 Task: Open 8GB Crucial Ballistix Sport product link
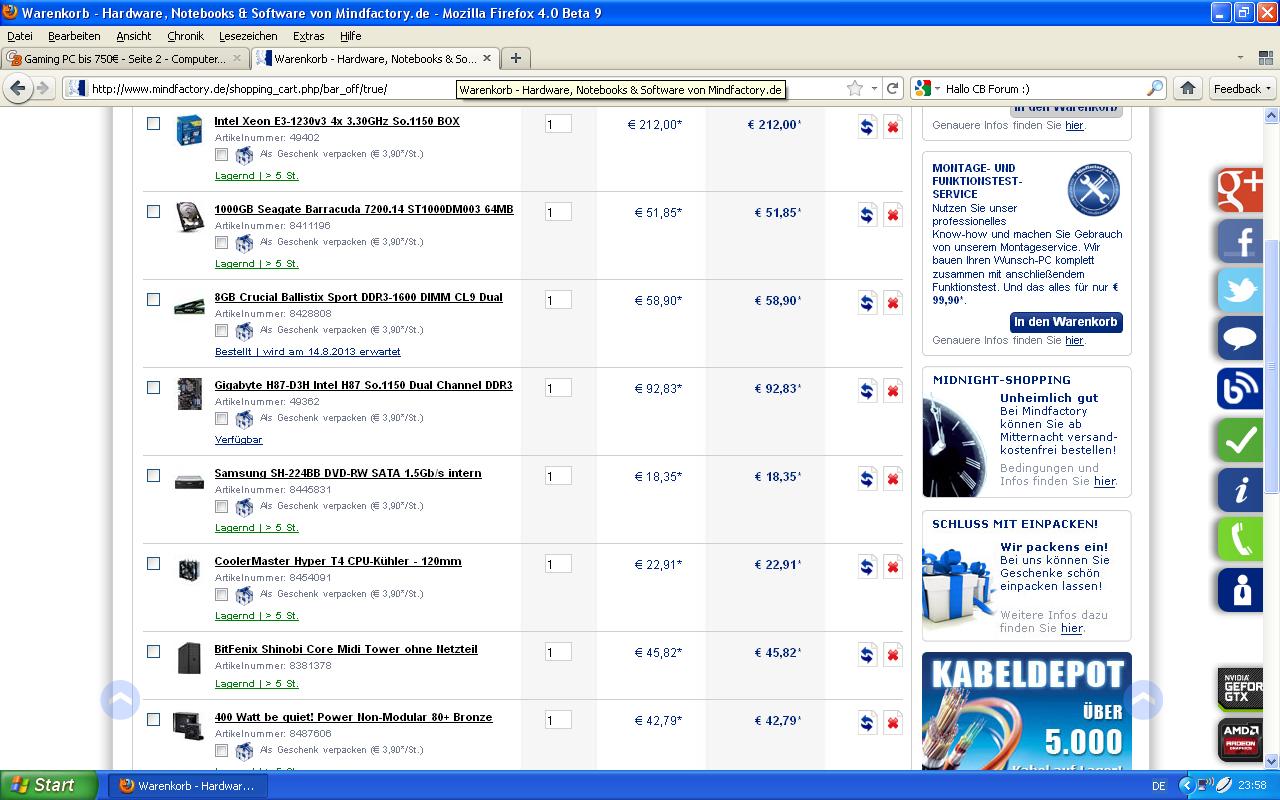pyautogui.click(x=358, y=297)
